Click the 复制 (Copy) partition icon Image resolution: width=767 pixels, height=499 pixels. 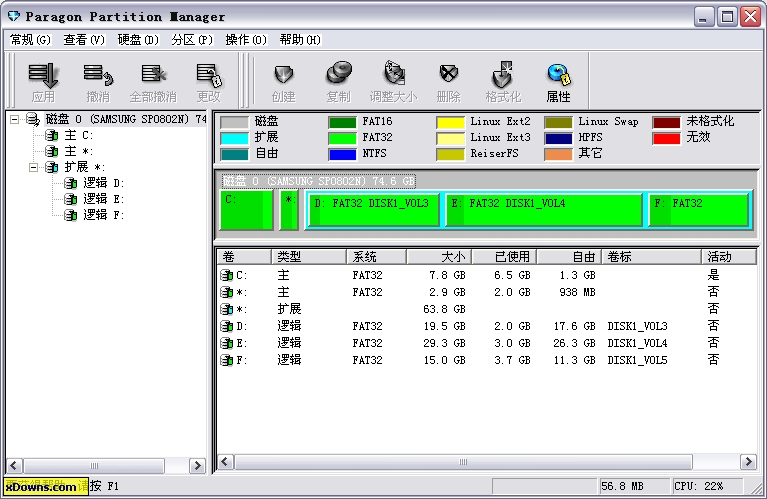338,82
